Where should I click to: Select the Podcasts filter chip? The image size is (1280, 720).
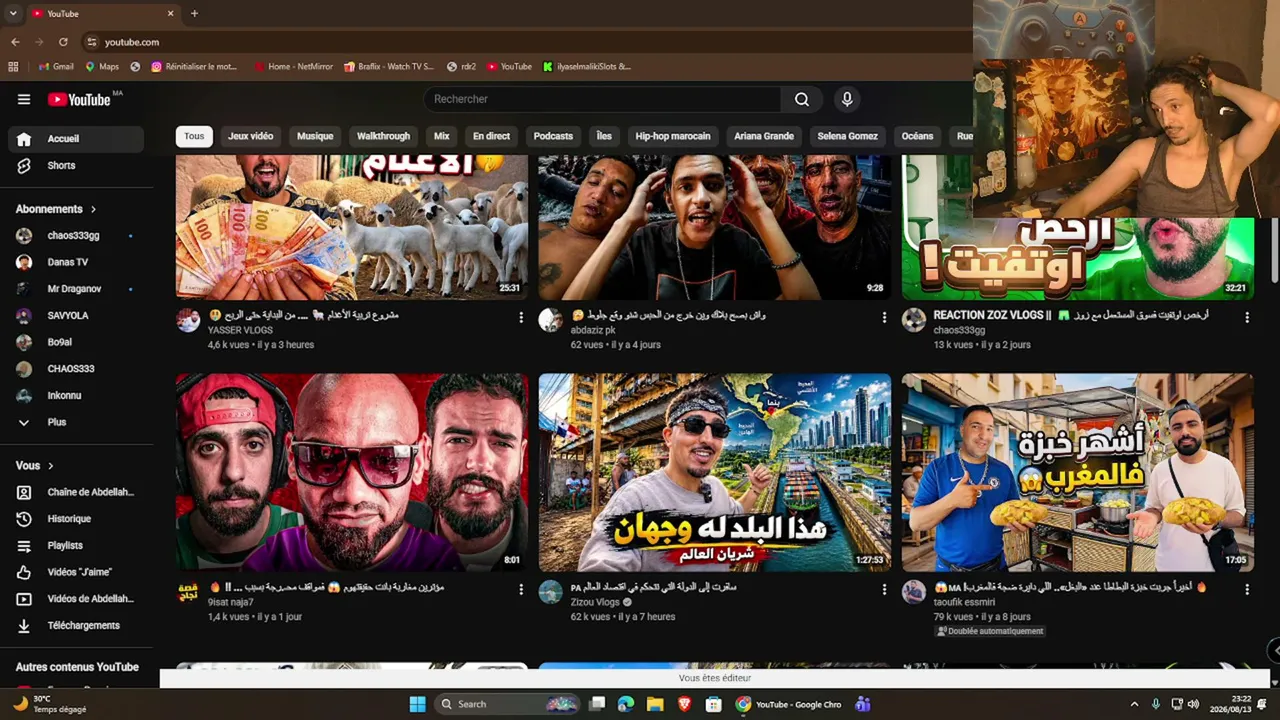click(553, 136)
